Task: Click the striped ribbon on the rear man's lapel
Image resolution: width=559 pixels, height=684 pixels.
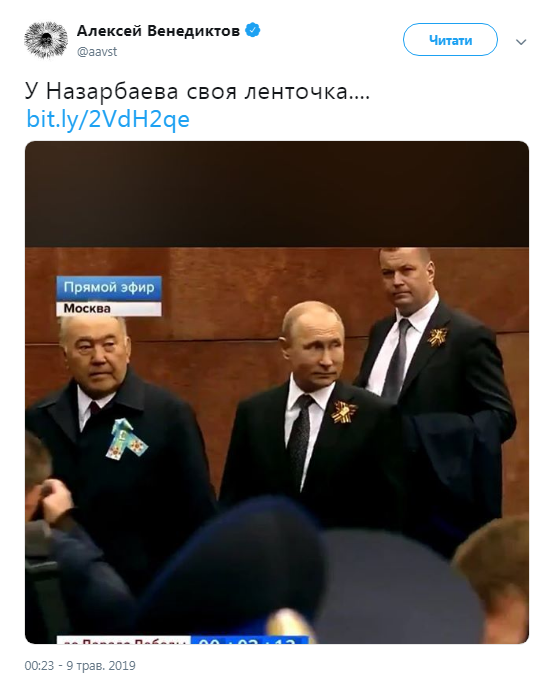Action: (x=437, y=337)
